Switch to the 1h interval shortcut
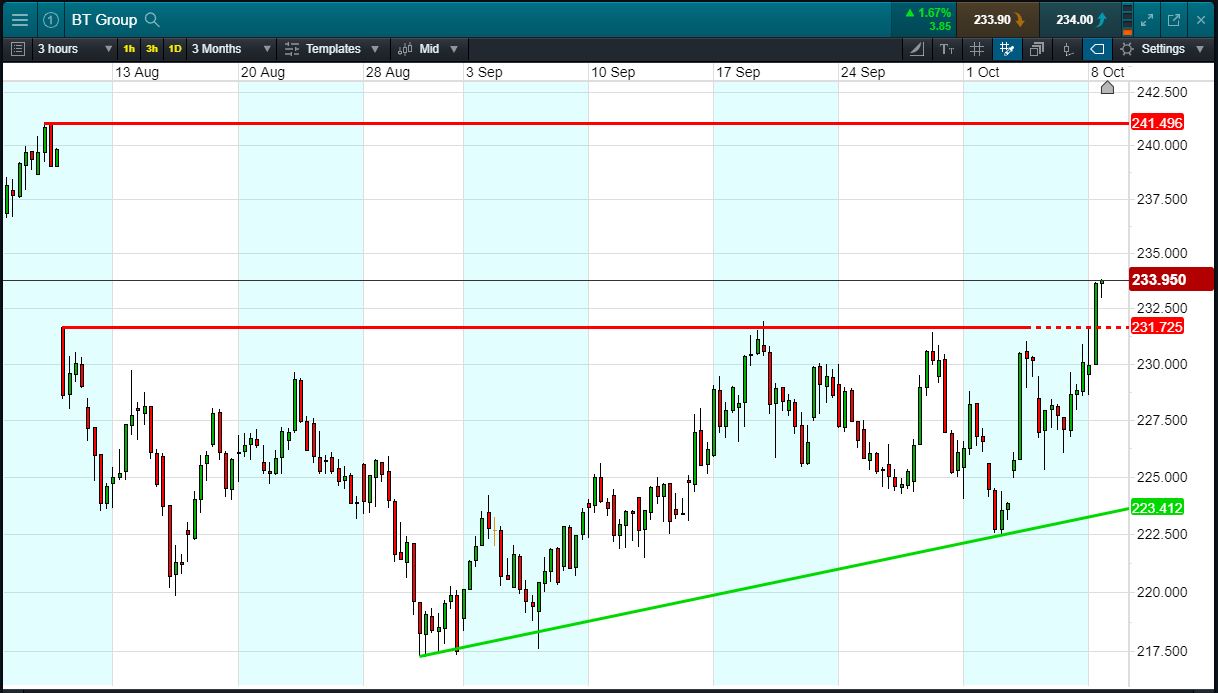Screen dimensions: 1218x693 click(x=129, y=49)
